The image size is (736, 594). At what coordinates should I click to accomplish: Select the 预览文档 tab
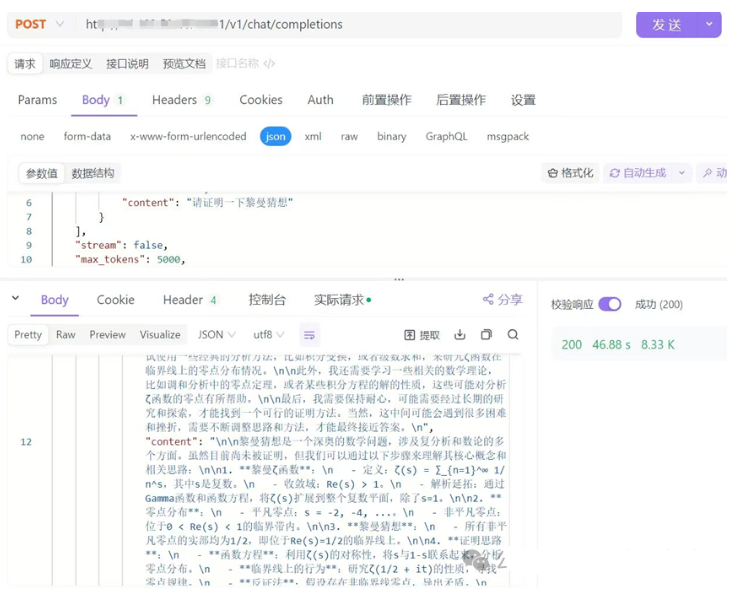pos(184,64)
